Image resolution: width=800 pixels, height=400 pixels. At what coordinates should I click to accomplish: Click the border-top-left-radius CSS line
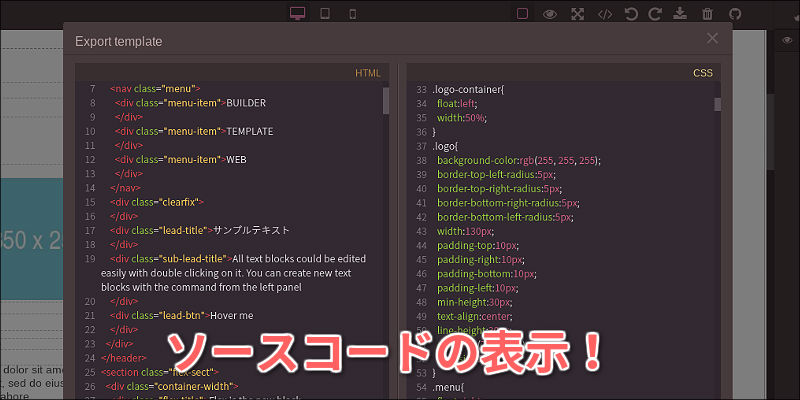(496, 174)
